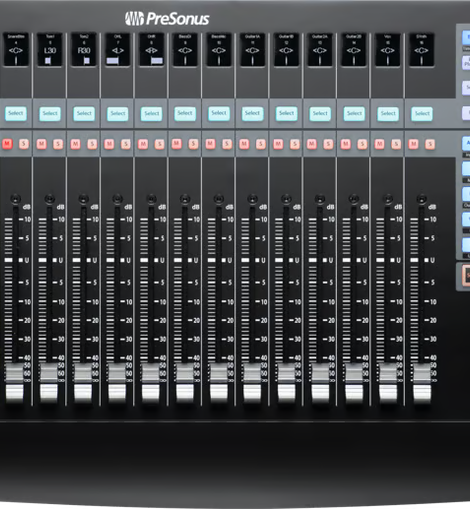
Task: Mute the Vox channel
Action: 379,144
